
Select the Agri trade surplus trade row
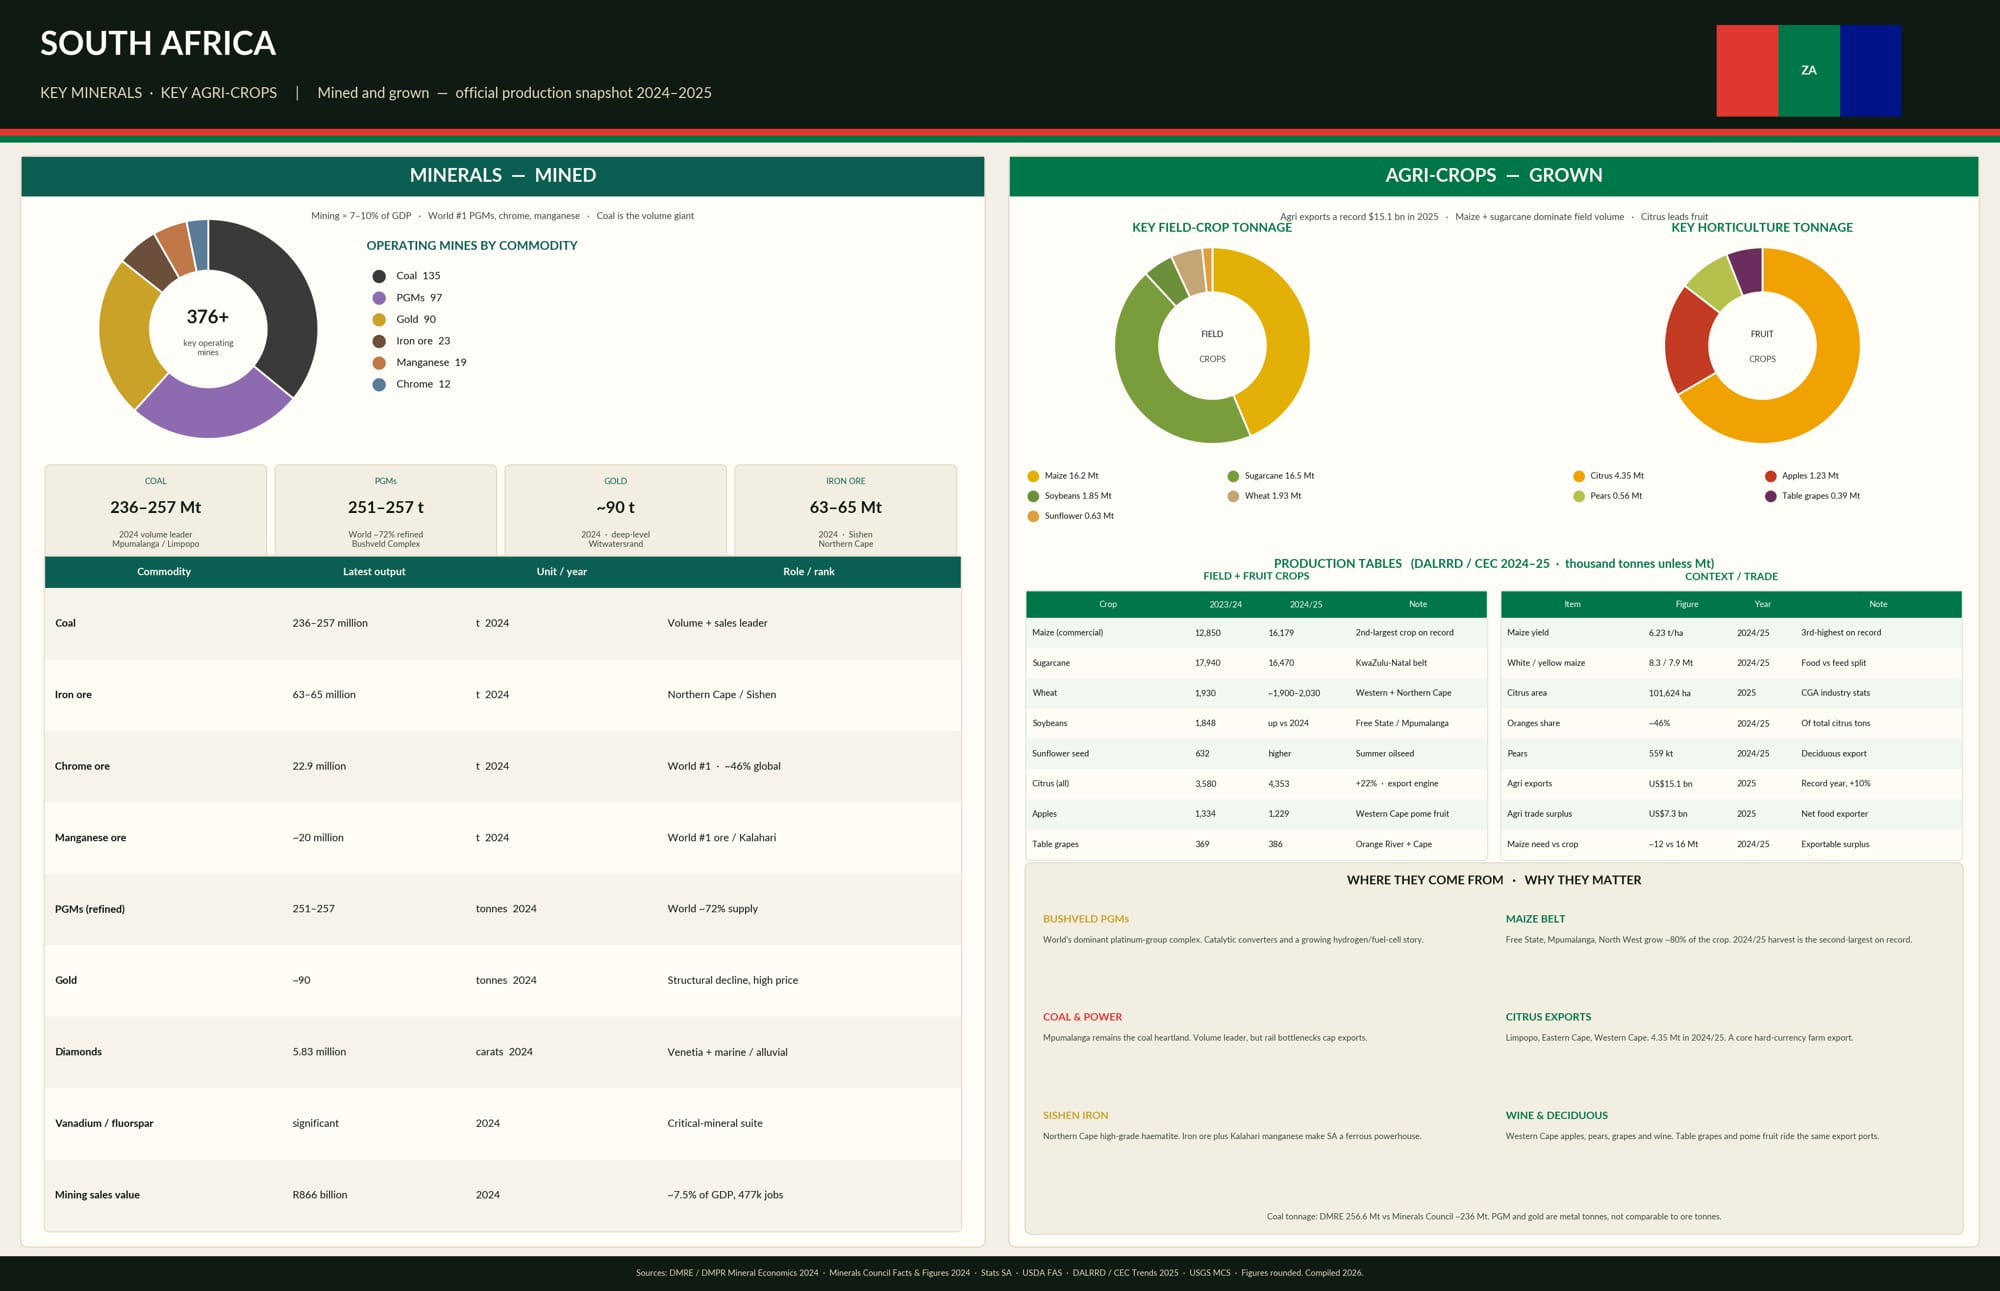tap(1731, 814)
